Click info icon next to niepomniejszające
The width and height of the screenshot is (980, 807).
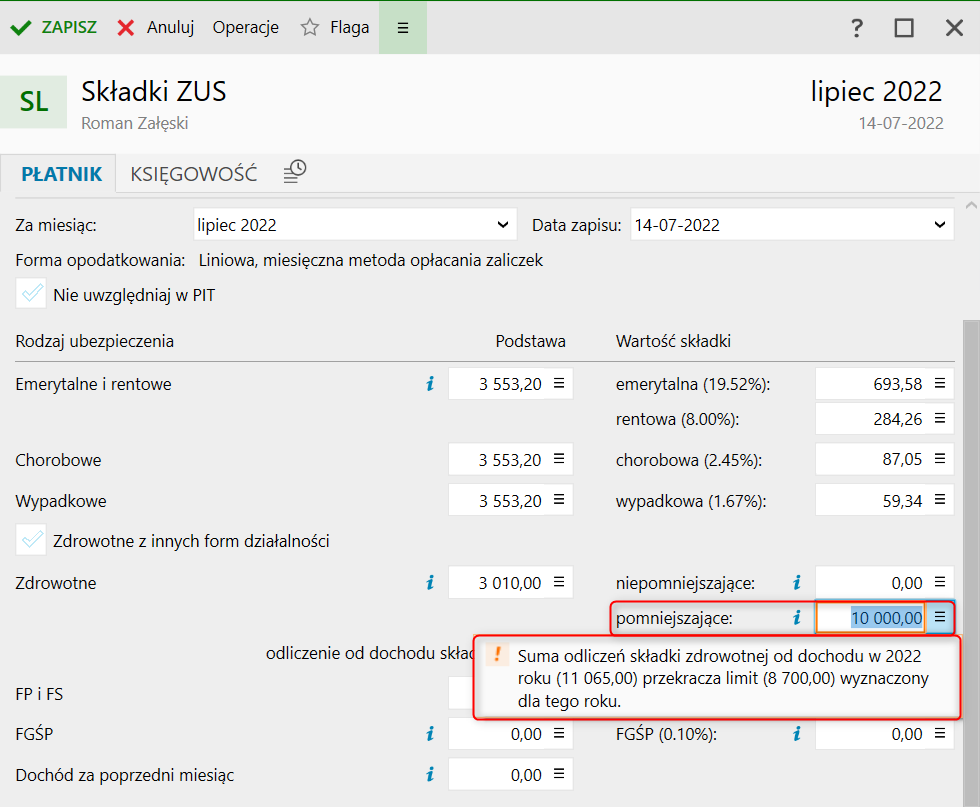tap(797, 582)
